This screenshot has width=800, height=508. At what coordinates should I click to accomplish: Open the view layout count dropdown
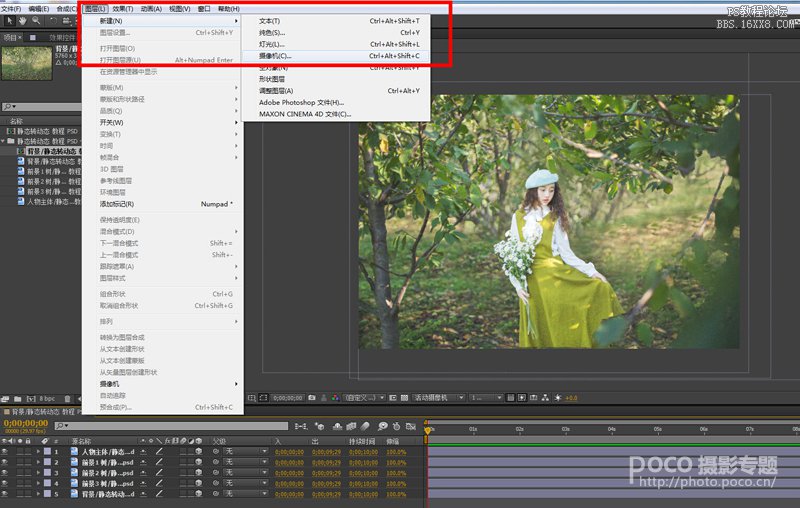point(486,398)
